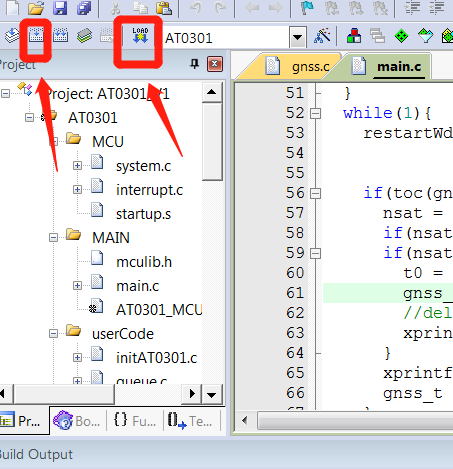This screenshot has height=469, width=453.
Task: Select the Project (Pr...) bottom tab
Action: [24, 421]
